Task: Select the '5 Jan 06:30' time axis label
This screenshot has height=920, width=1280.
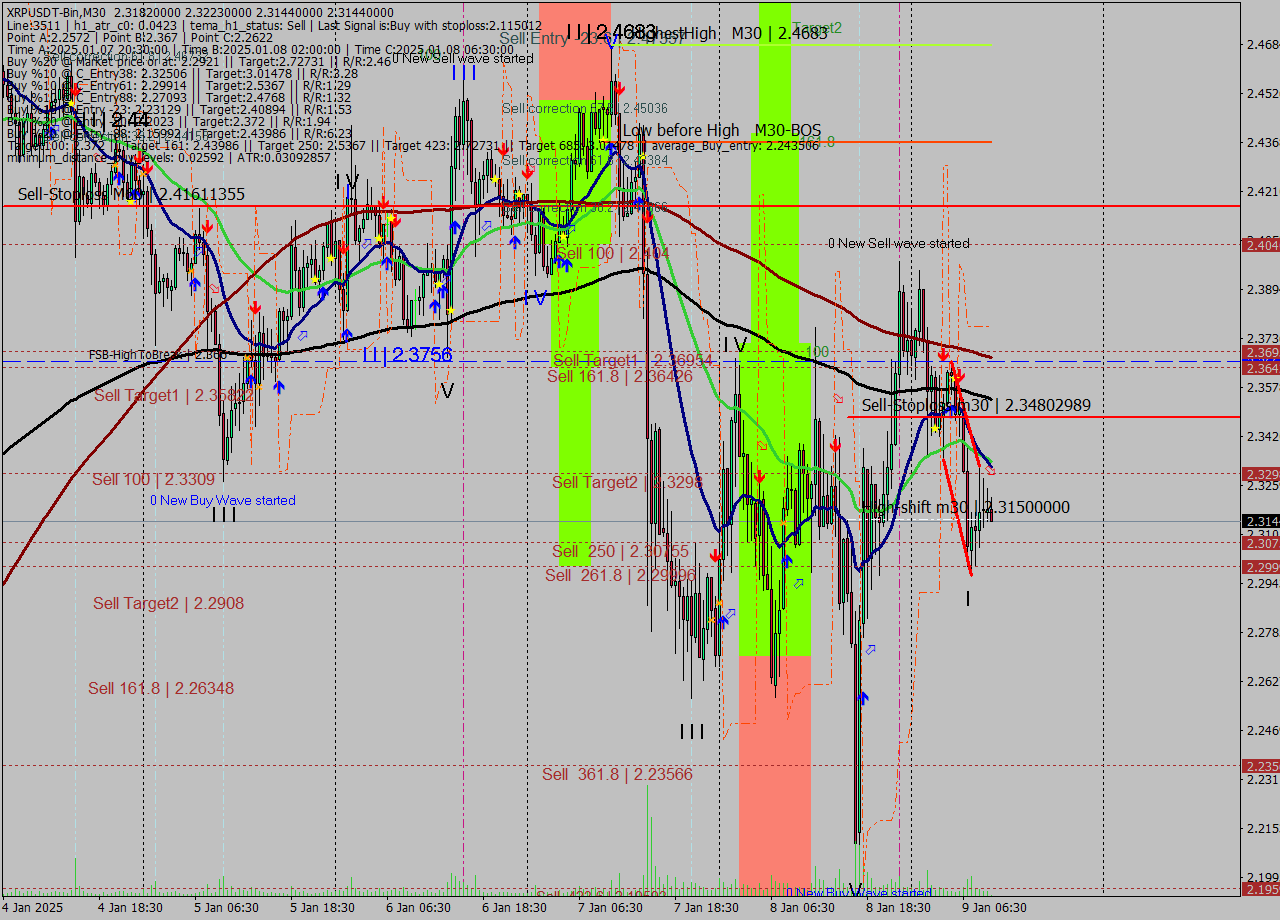Action: (x=226, y=908)
